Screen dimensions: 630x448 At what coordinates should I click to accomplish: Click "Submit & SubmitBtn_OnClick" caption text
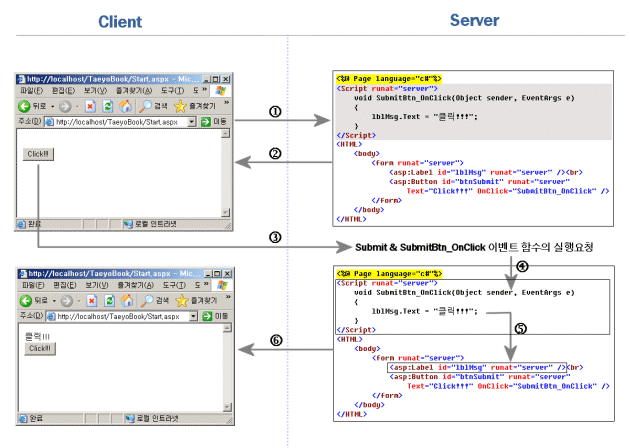click(x=420, y=247)
